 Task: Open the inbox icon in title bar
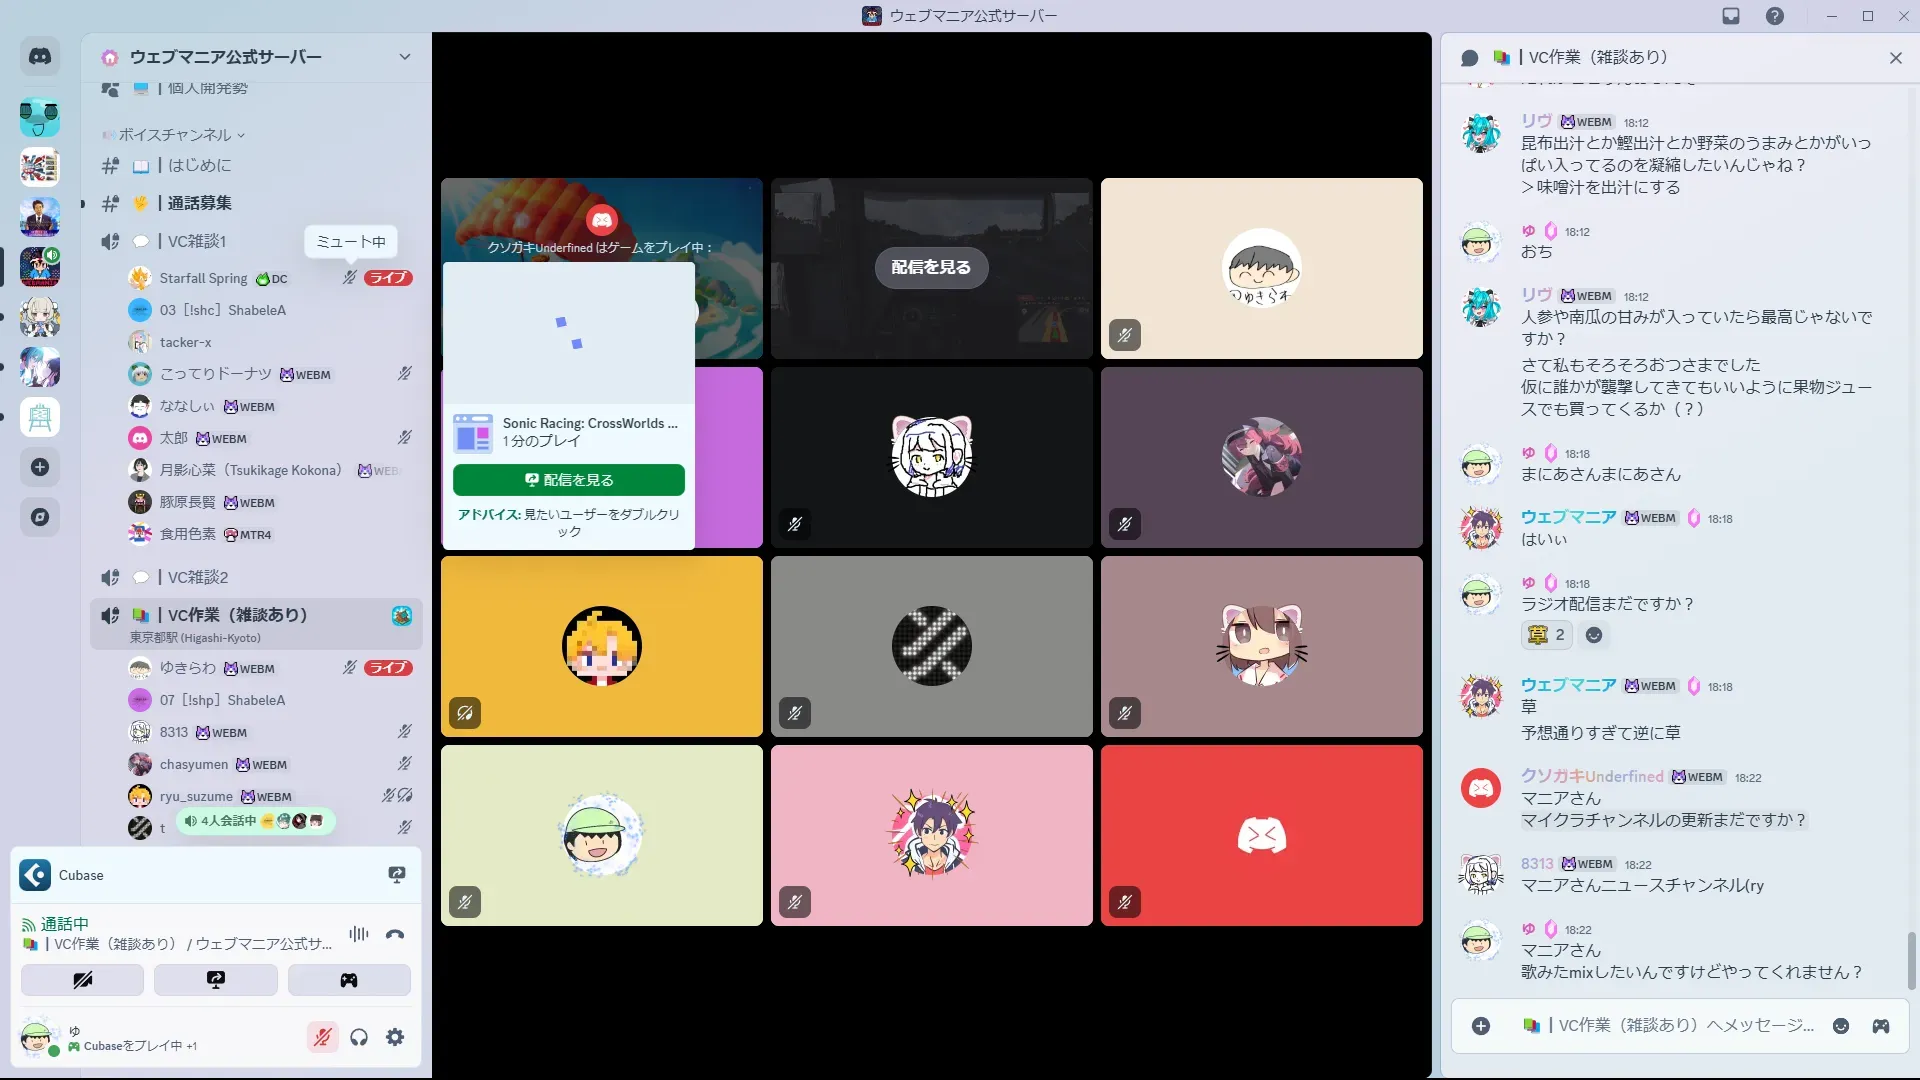pos(1731,16)
